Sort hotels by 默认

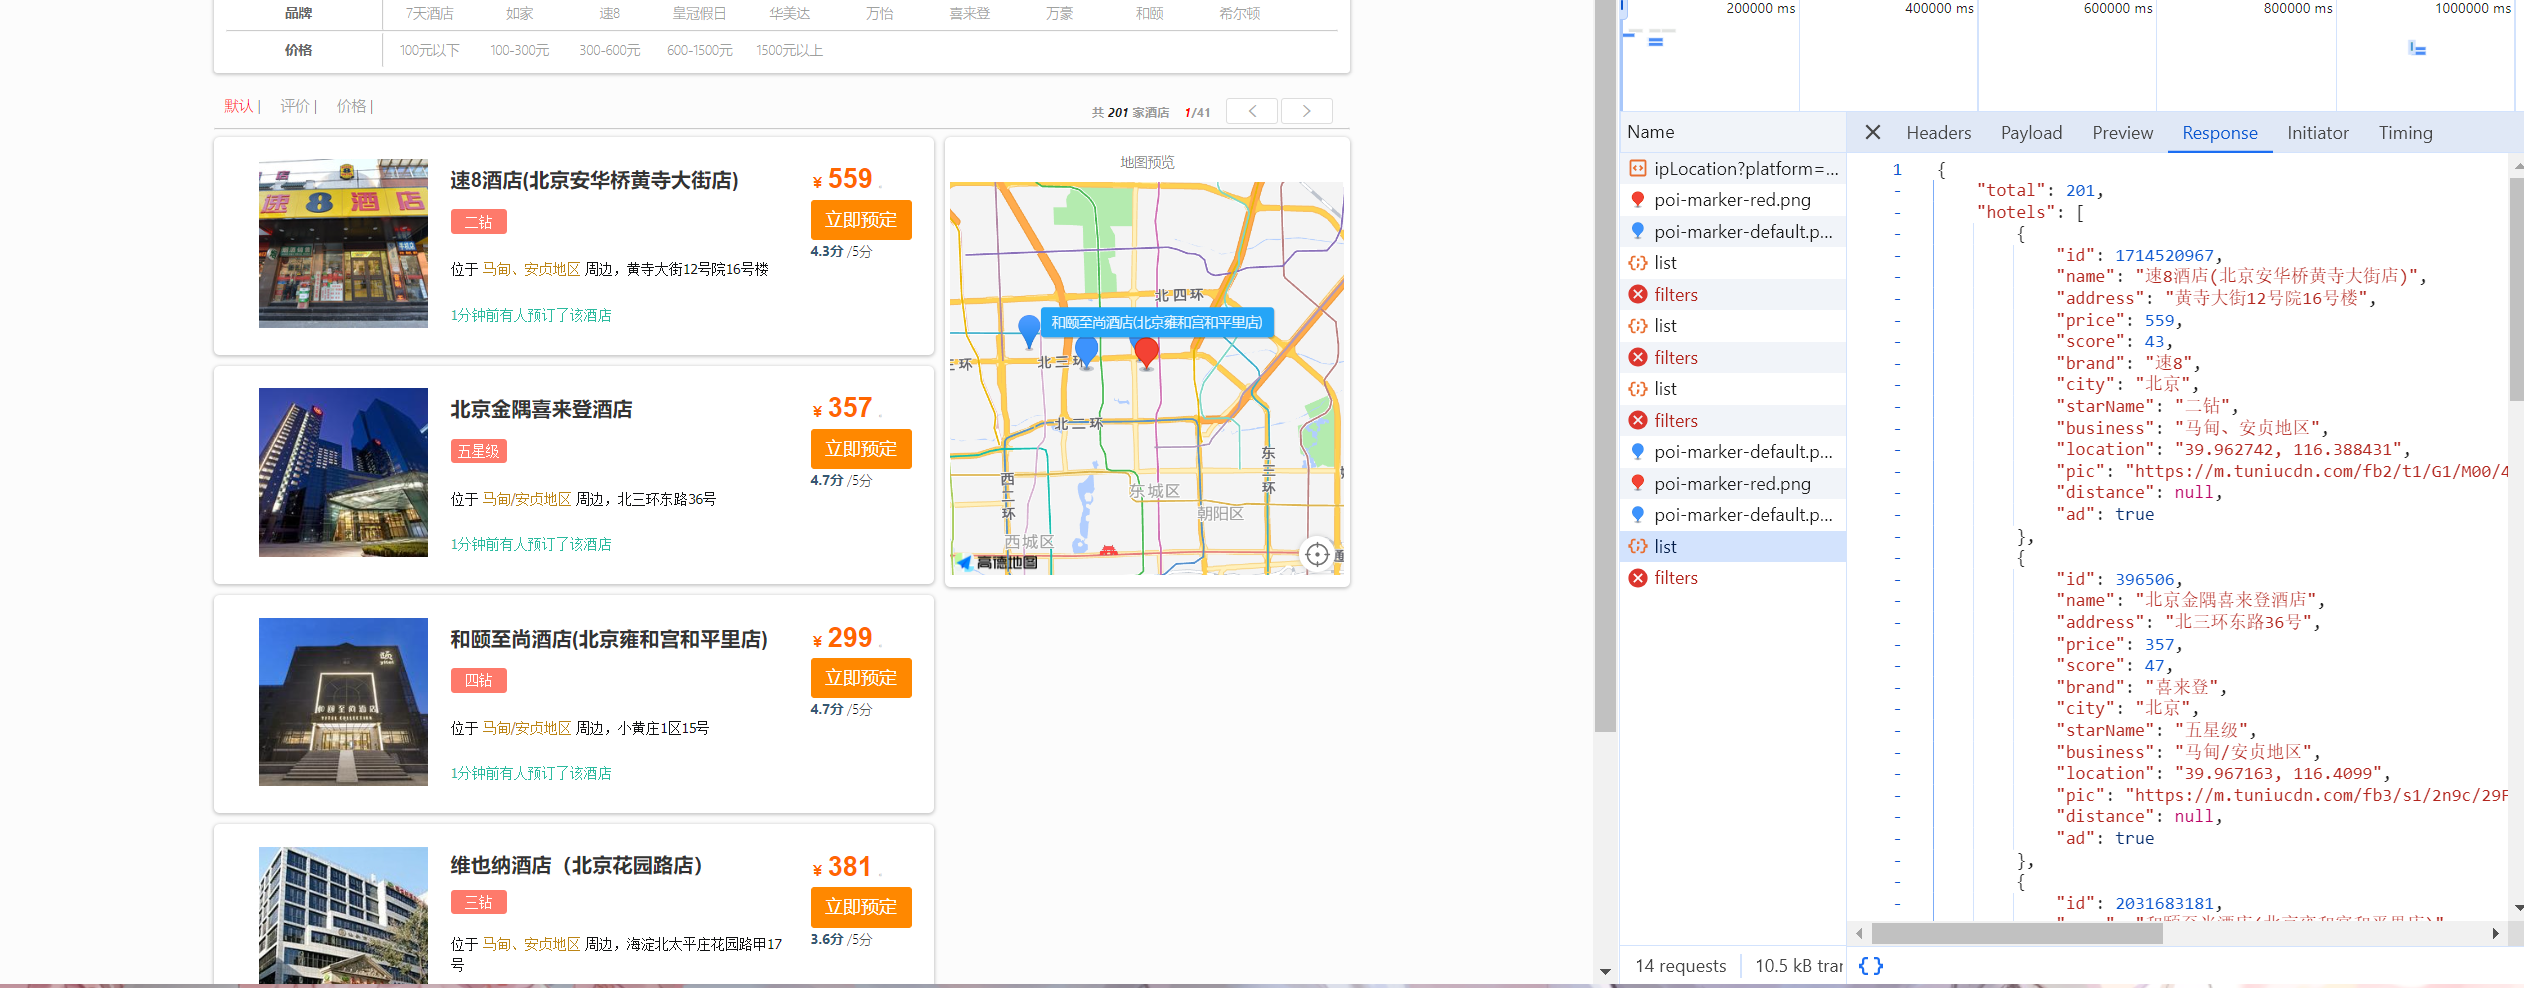click(x=239, y=106)
